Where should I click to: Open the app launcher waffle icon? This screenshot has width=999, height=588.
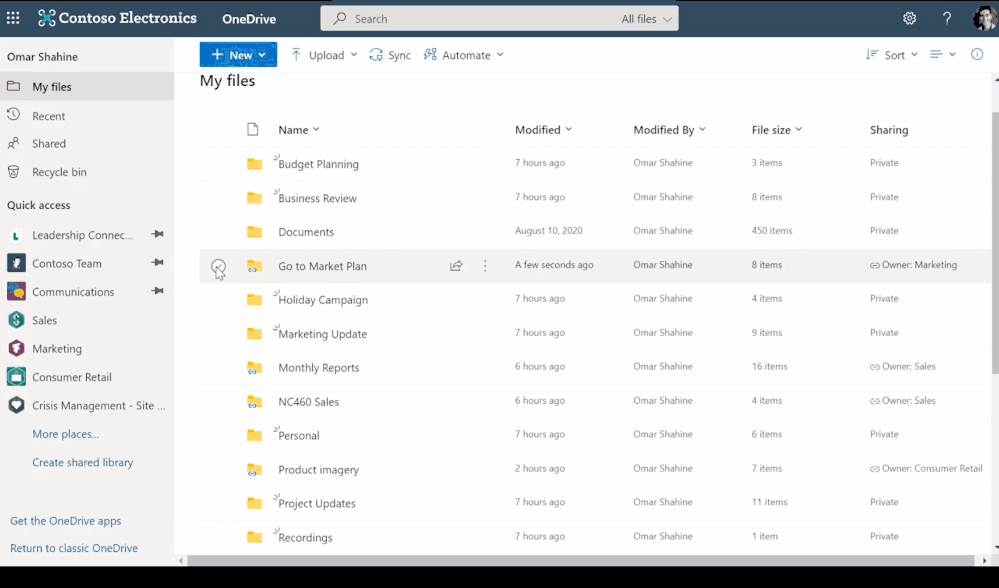[x=13, y=18]
